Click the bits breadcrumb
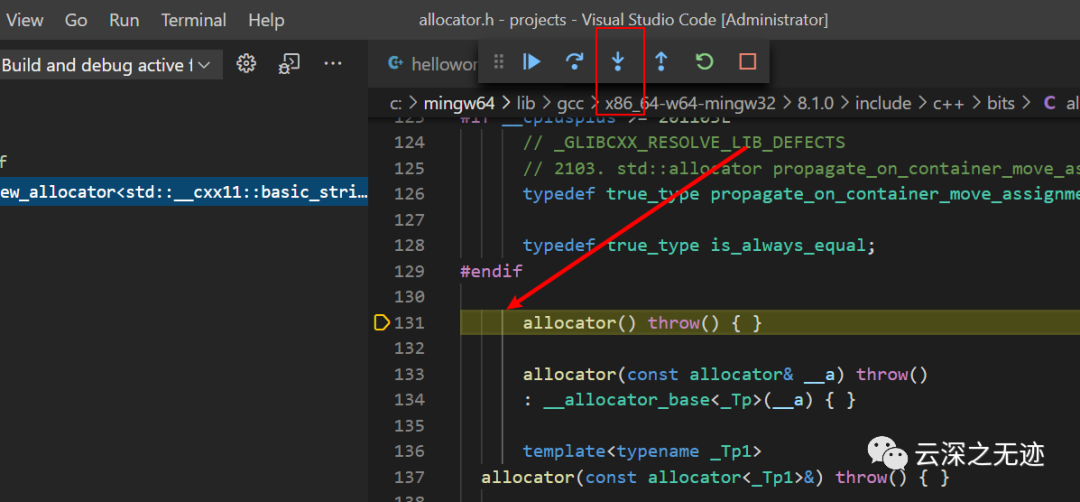Image resolution: width=1080 pixels, height=502 pixels. click(x=1001, y=103)
